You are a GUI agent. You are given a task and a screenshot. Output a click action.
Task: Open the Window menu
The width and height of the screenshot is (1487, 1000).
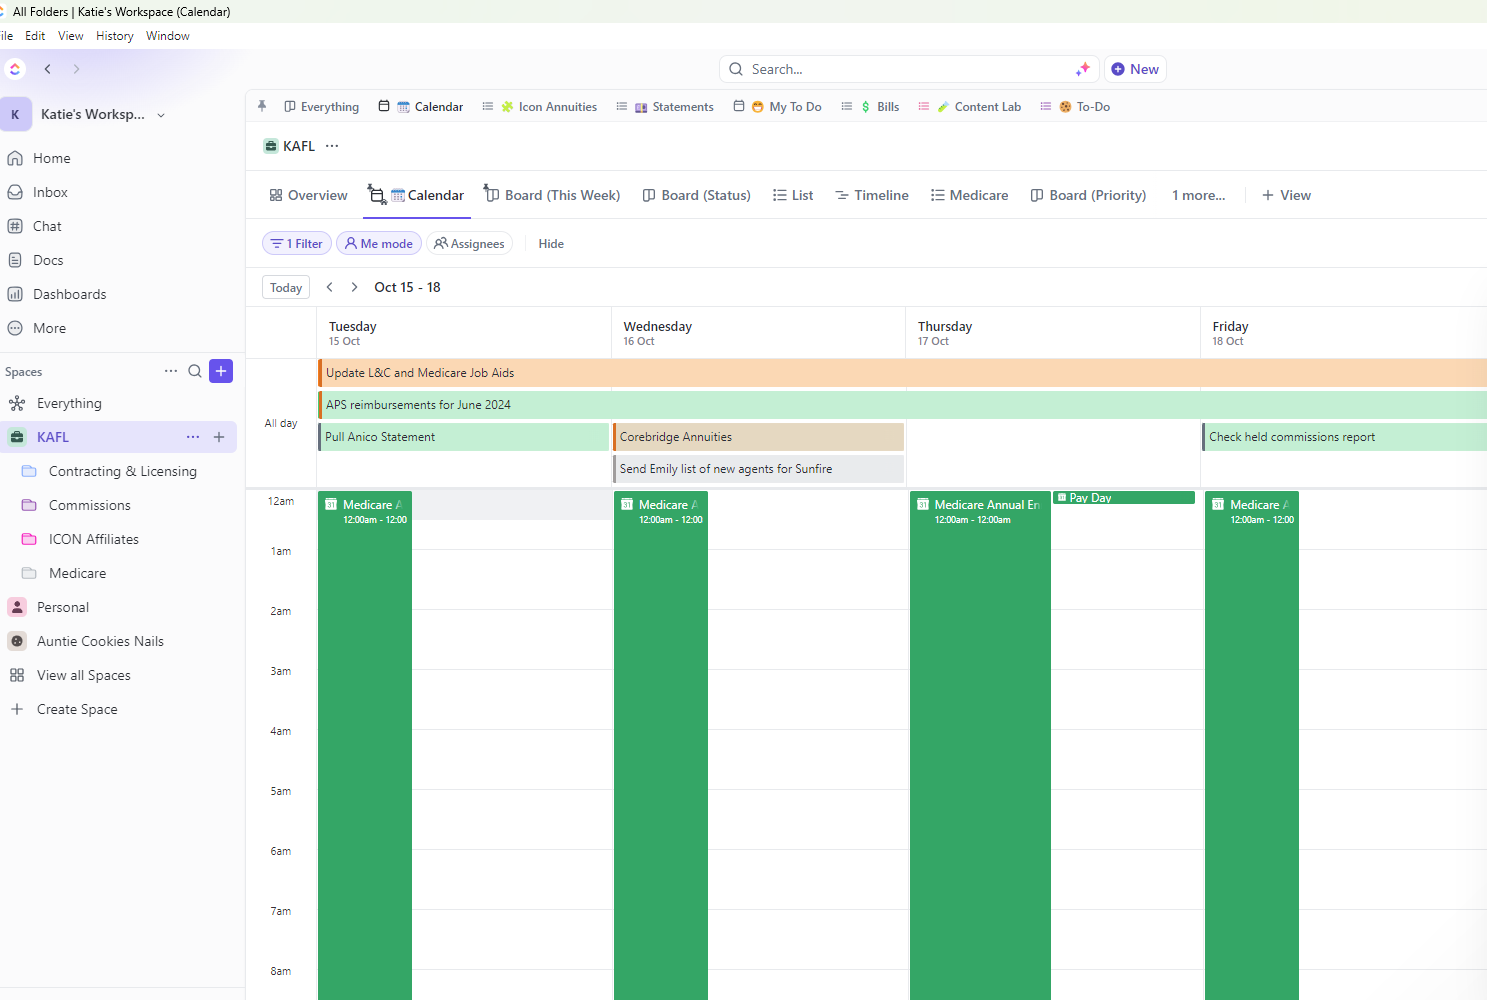coord(168,36)
